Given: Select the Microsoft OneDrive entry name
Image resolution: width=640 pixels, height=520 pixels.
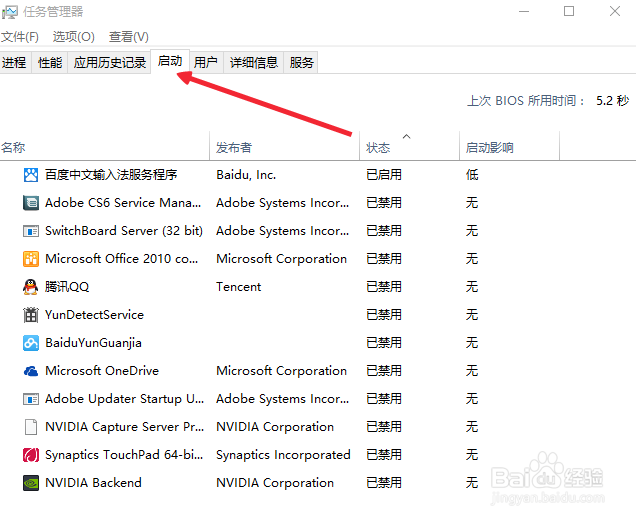Looking at the screenshot, I should pyautogui.click(x=102, y=371).
